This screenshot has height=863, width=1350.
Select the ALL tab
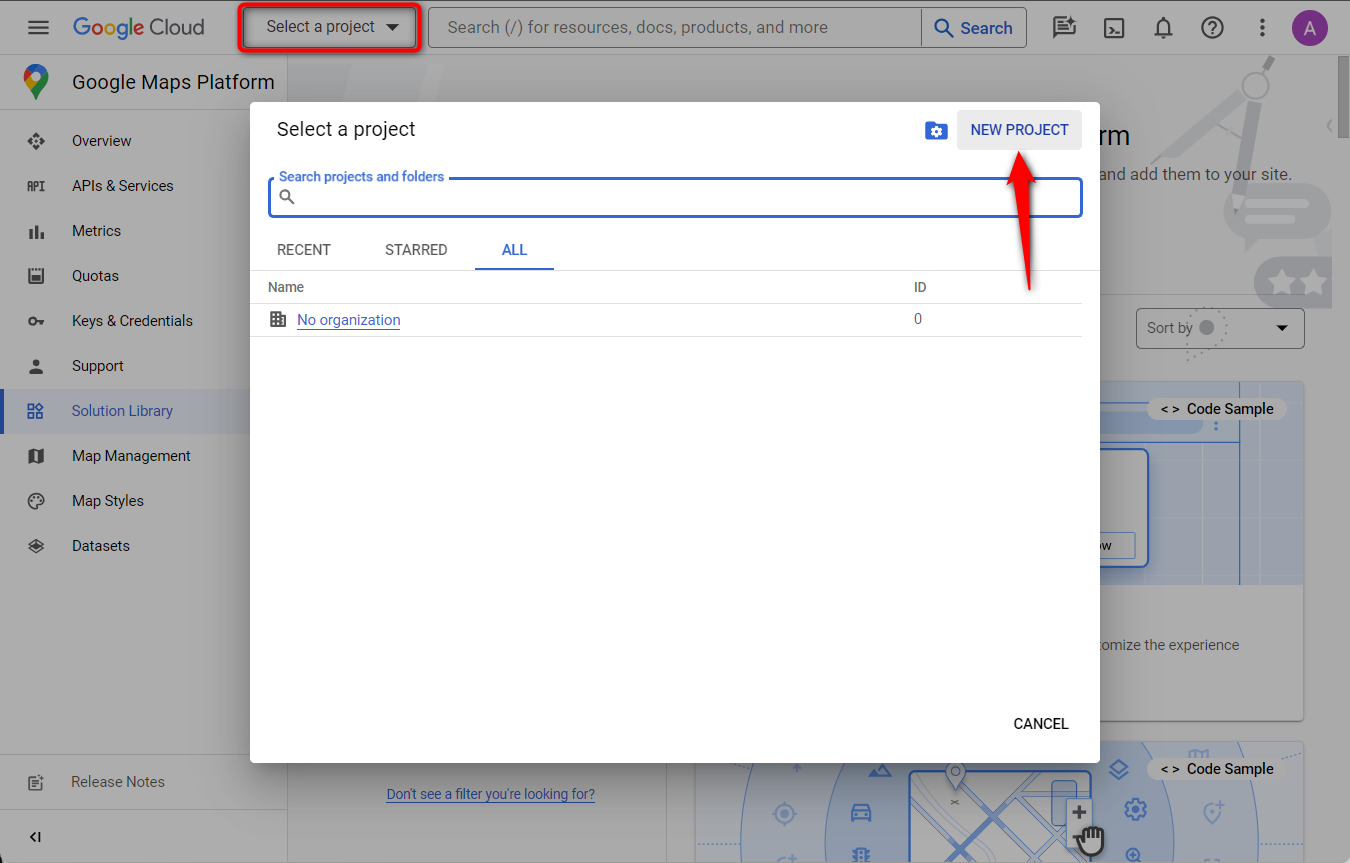(x=514, y=250)
